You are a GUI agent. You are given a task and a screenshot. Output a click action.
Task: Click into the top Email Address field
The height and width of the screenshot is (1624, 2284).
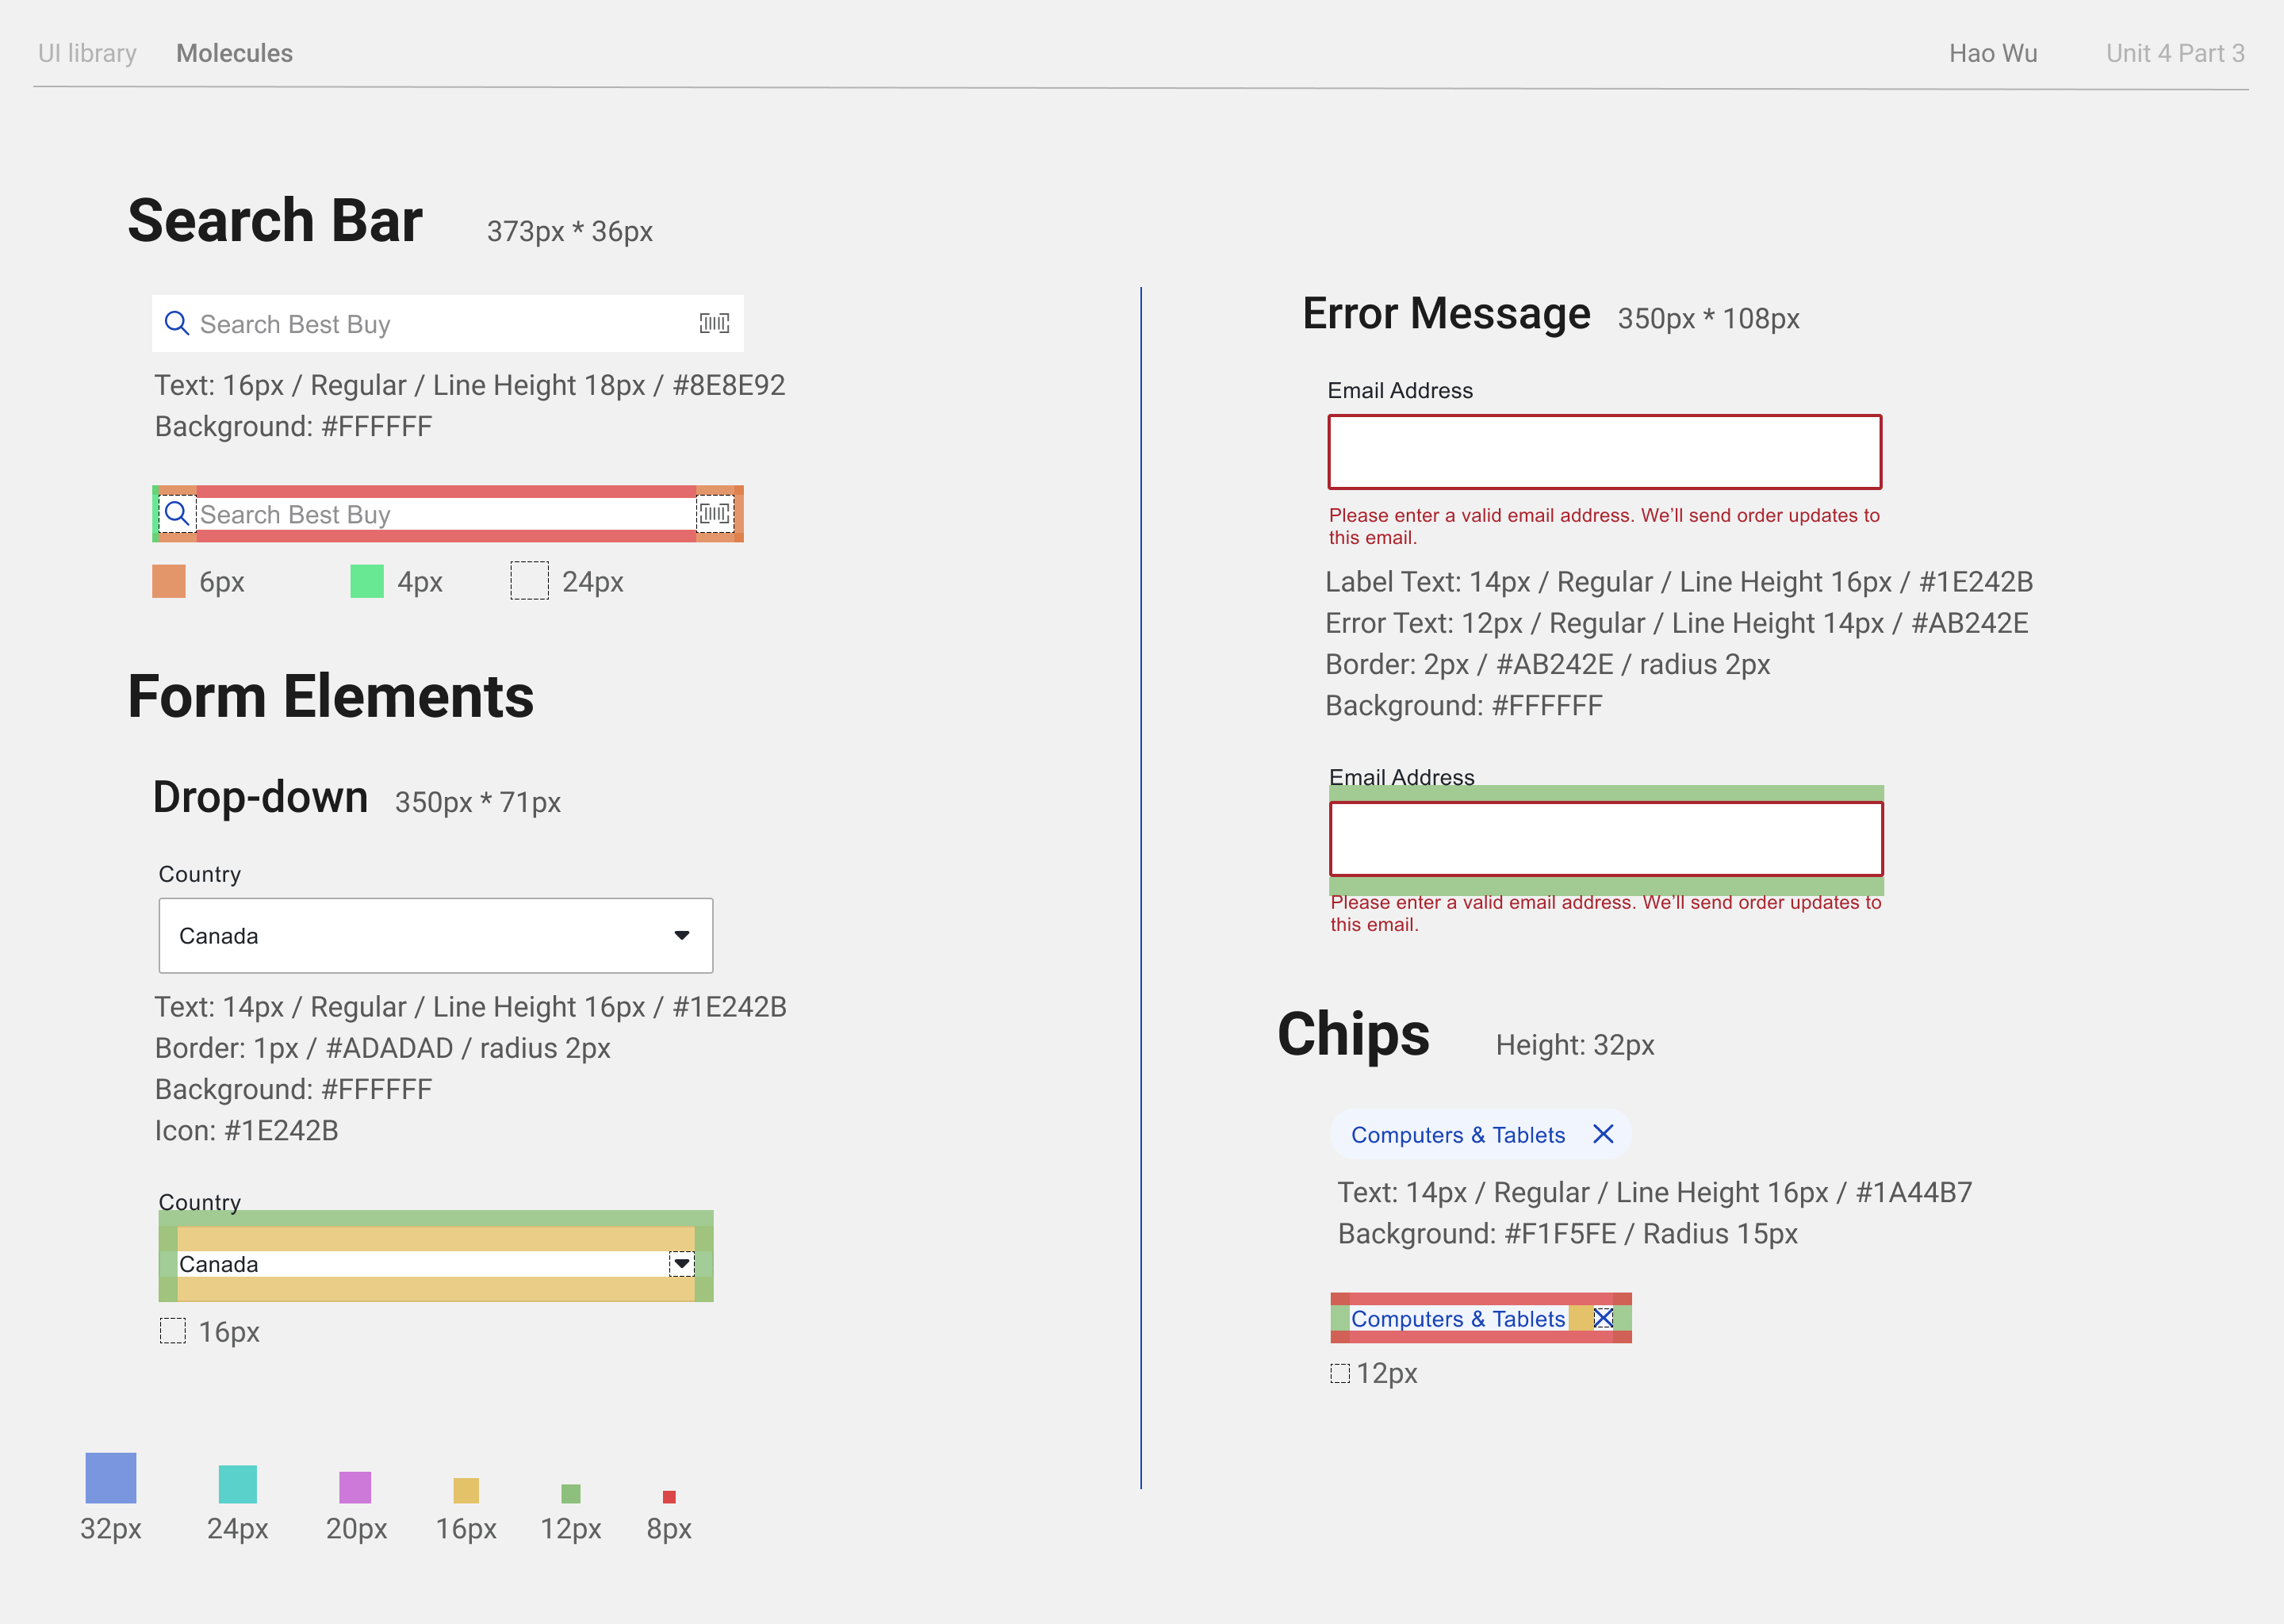(x=1604, y=452)
